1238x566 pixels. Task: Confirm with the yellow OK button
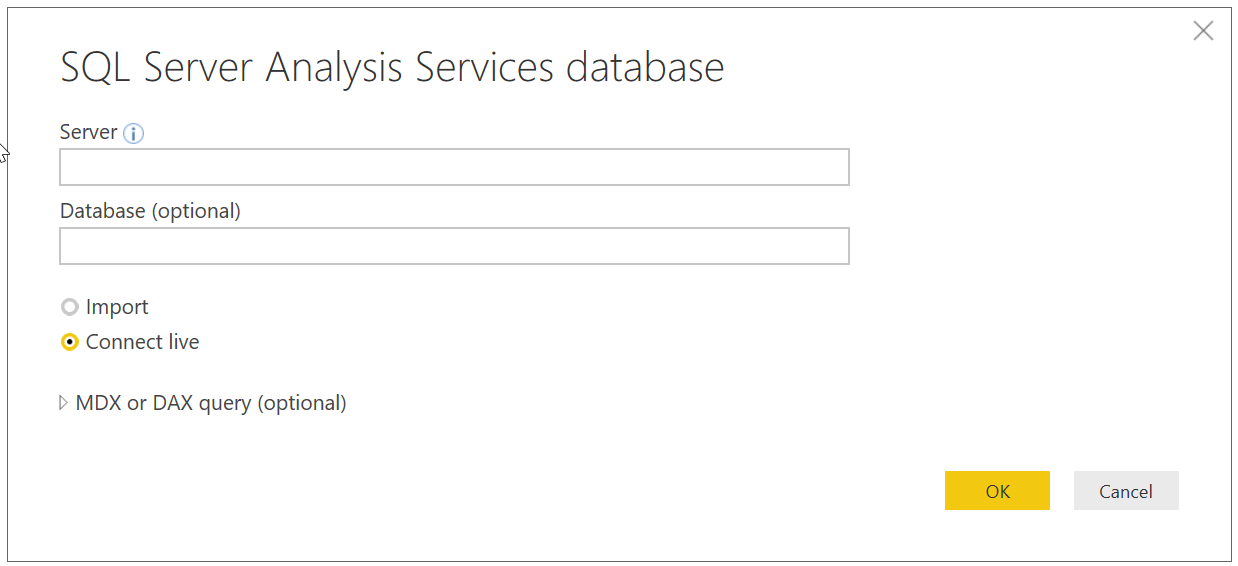(x=997, y=491)
